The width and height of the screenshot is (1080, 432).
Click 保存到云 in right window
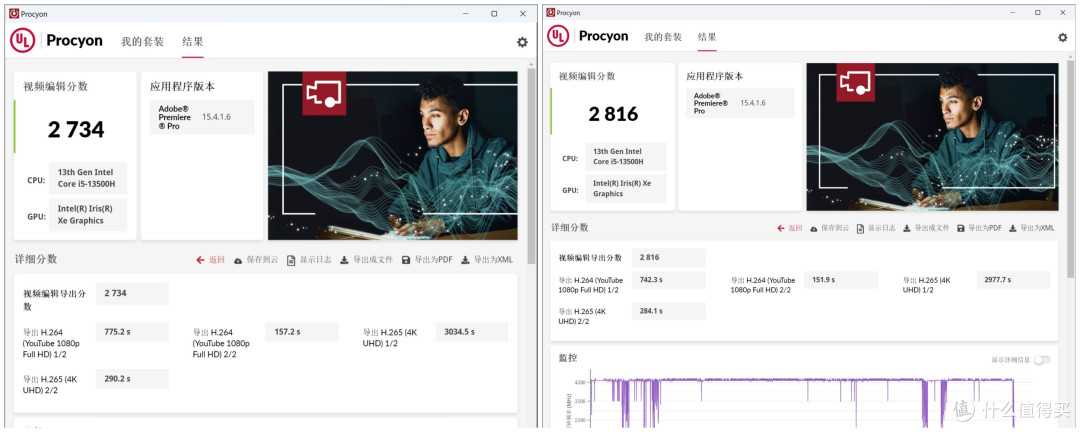[829, 228]
